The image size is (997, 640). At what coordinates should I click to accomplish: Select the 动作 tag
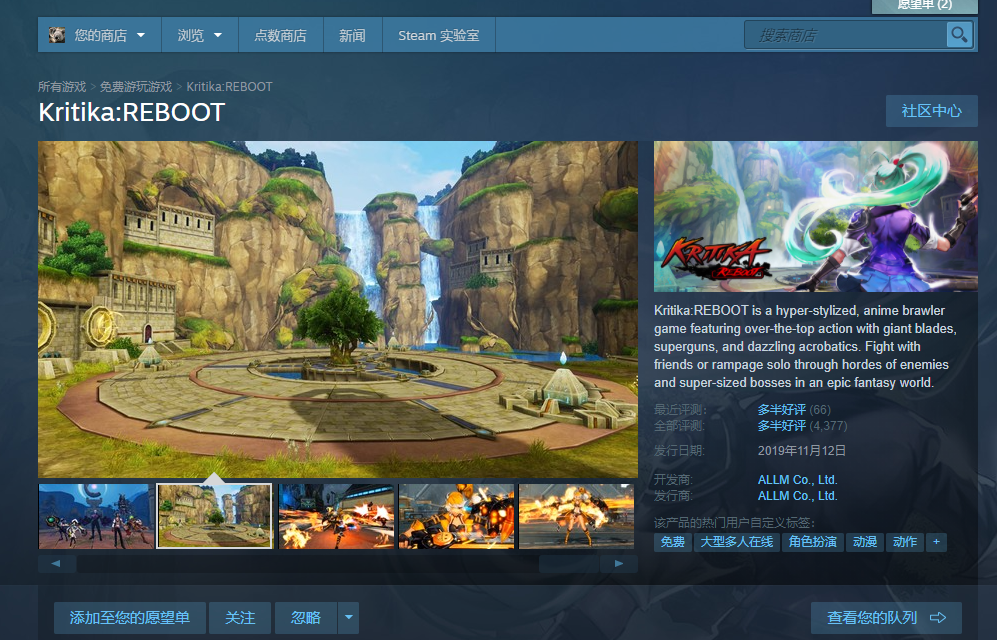[x=905, y=541]
